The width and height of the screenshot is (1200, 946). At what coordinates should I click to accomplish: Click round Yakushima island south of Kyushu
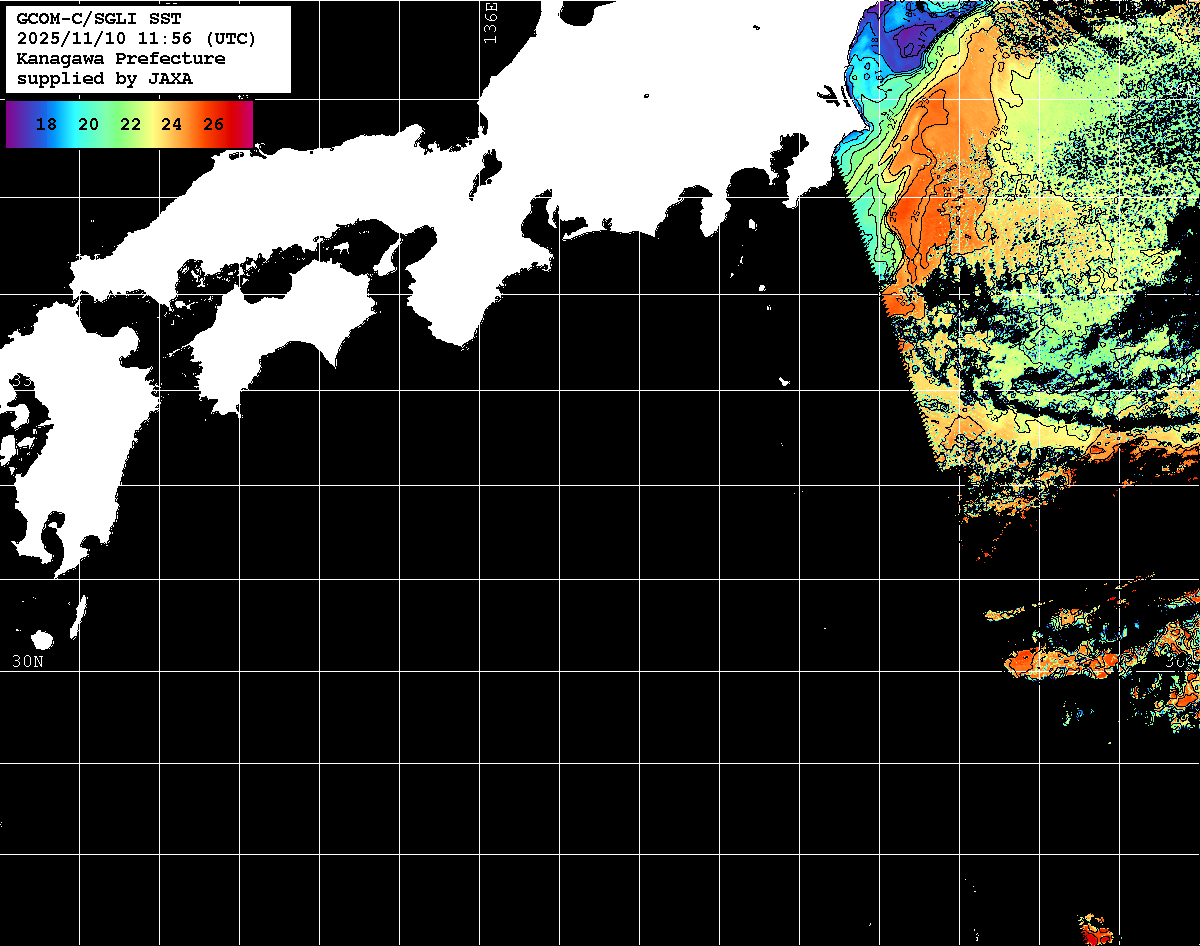[42, 640]
